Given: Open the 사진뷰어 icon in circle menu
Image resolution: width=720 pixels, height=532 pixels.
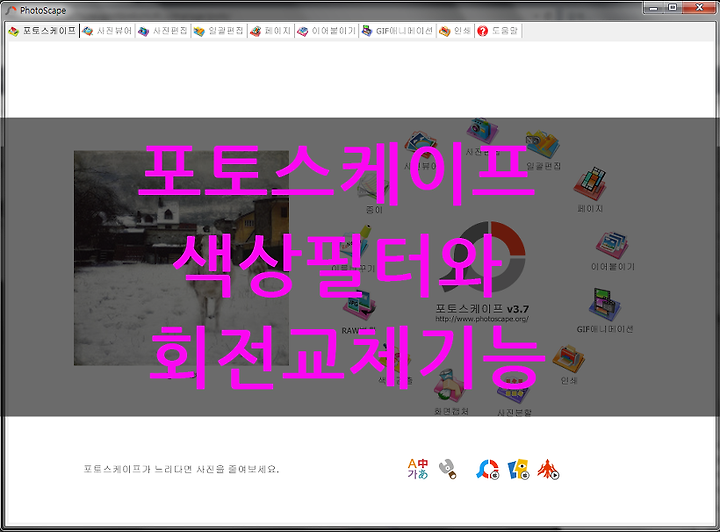Looking at the screenshot, I should [x=420, y=145].
